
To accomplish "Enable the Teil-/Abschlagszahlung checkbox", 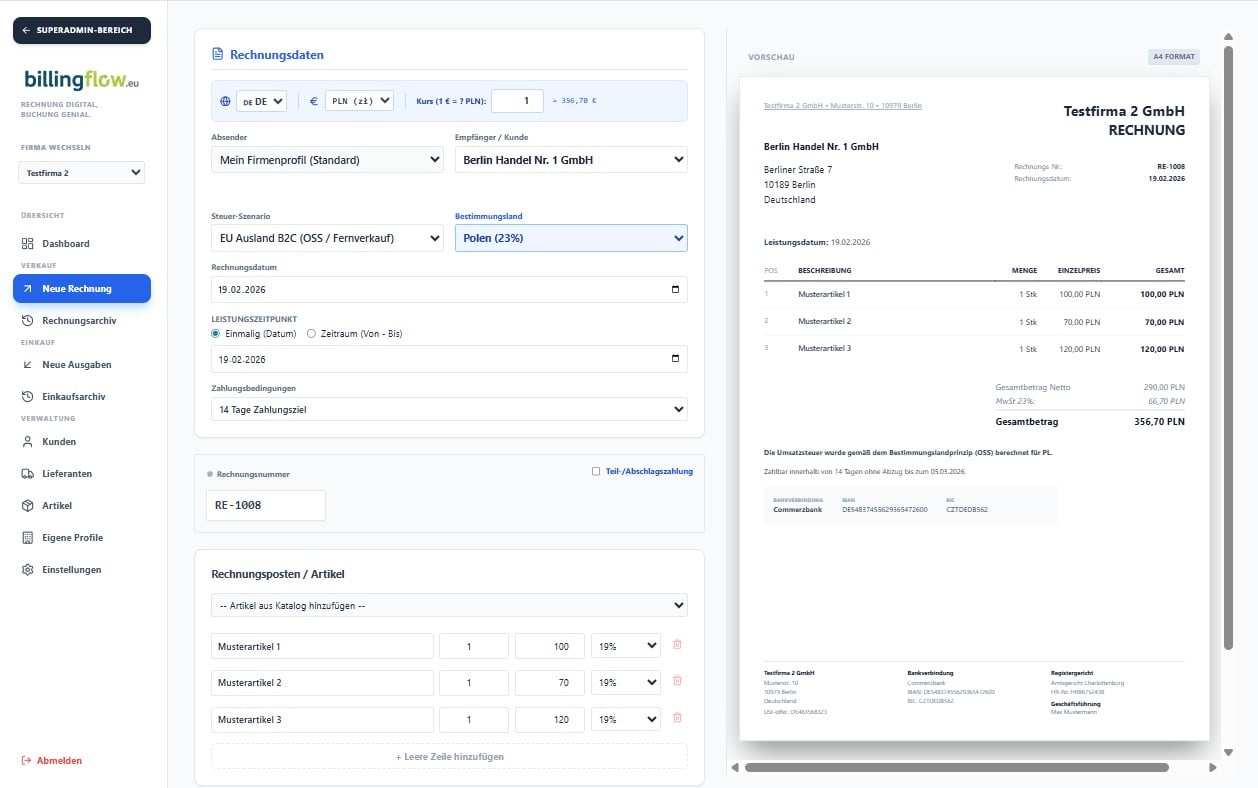I will click(596, 471).
